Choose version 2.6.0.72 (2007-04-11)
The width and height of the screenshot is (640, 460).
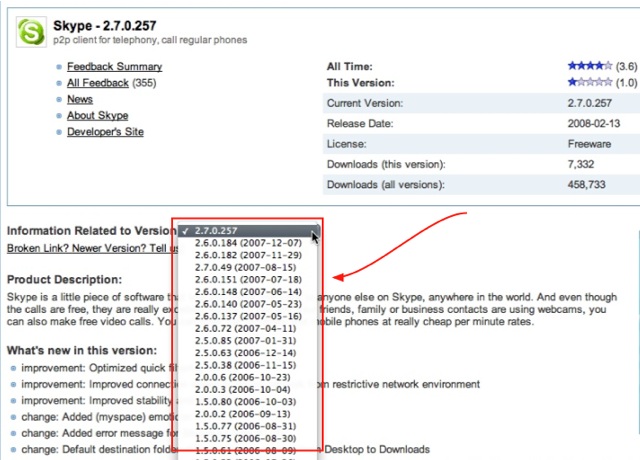pyautogui.click(x=248, y=329)
